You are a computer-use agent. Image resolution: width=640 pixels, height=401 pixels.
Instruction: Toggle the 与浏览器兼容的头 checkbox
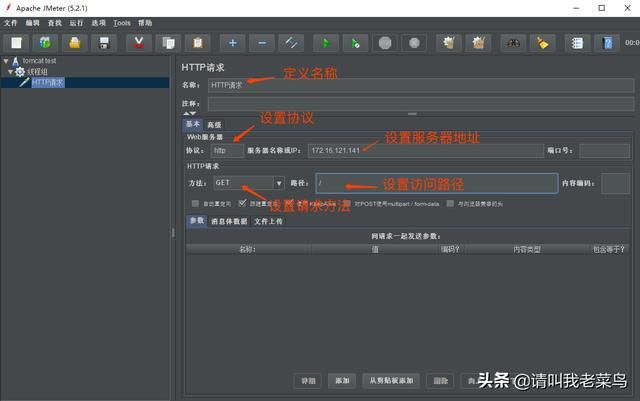point(450,203)
